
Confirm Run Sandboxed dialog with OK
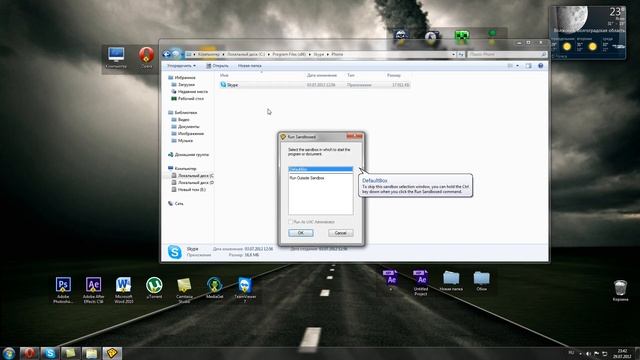(x=301, y=233)
